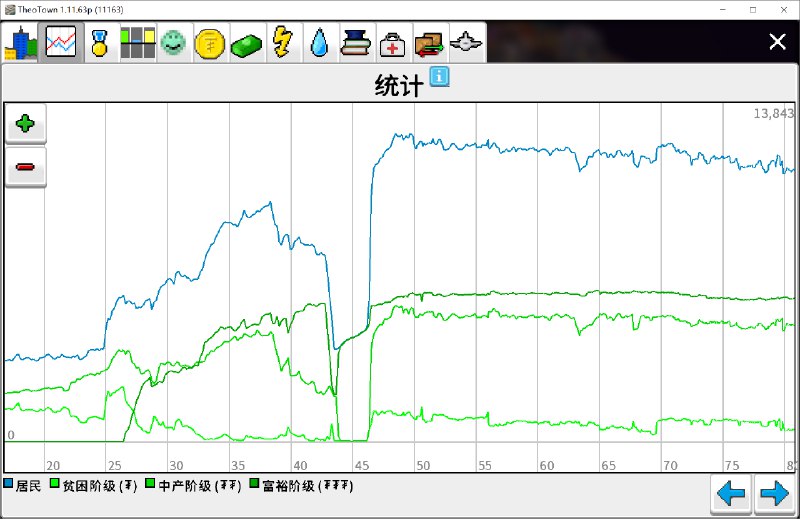This screenshot has height=519, width=800.
Task: Open the green smiley happiness tab
Action: click(x=174, y=43)
